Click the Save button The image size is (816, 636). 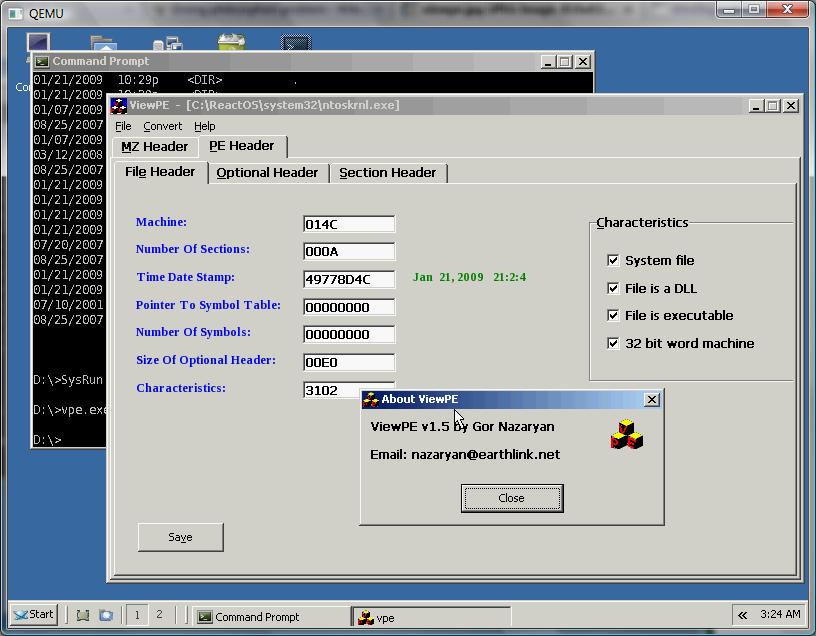point(181,537)
